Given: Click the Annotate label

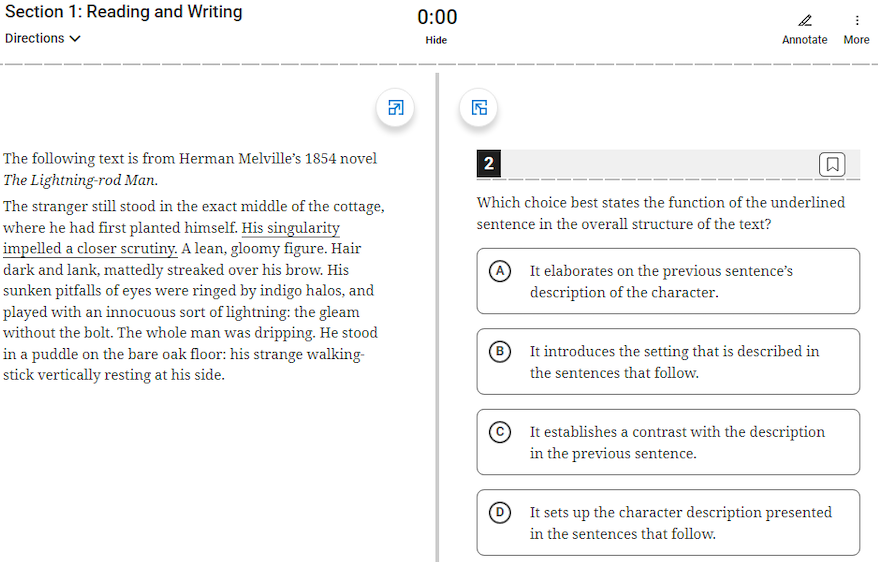Looking at the screenshot, I should tap(805, 40).
